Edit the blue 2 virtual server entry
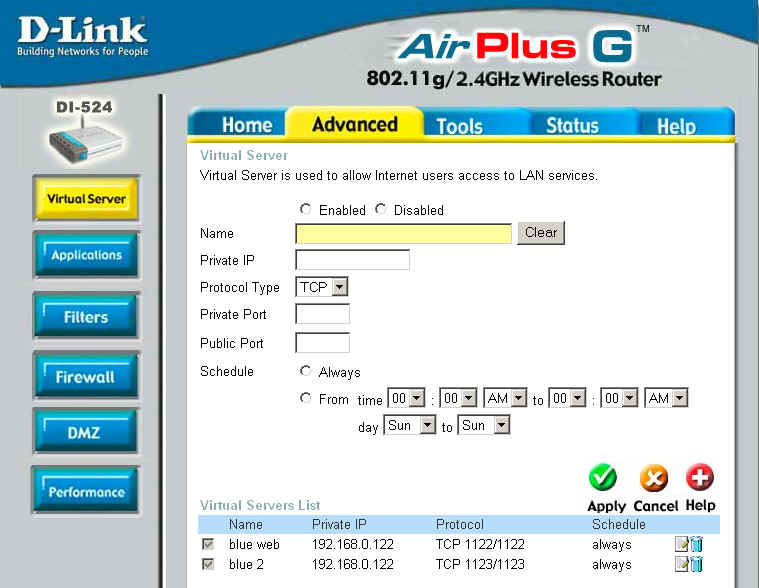This screenshot has width=759, height=588. 681,564
